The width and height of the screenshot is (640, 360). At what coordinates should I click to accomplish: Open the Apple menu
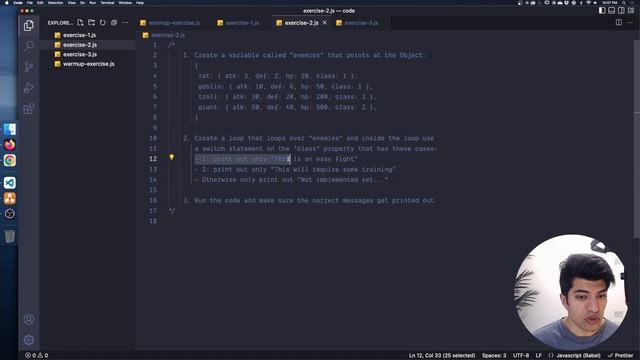[7, 2]
